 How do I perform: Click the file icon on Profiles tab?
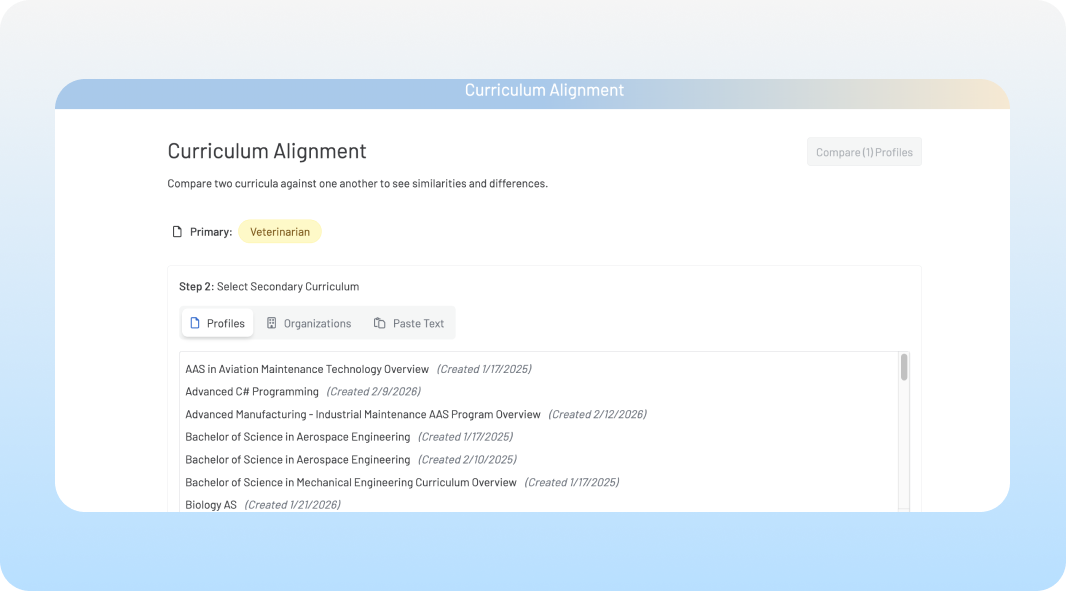195,323
